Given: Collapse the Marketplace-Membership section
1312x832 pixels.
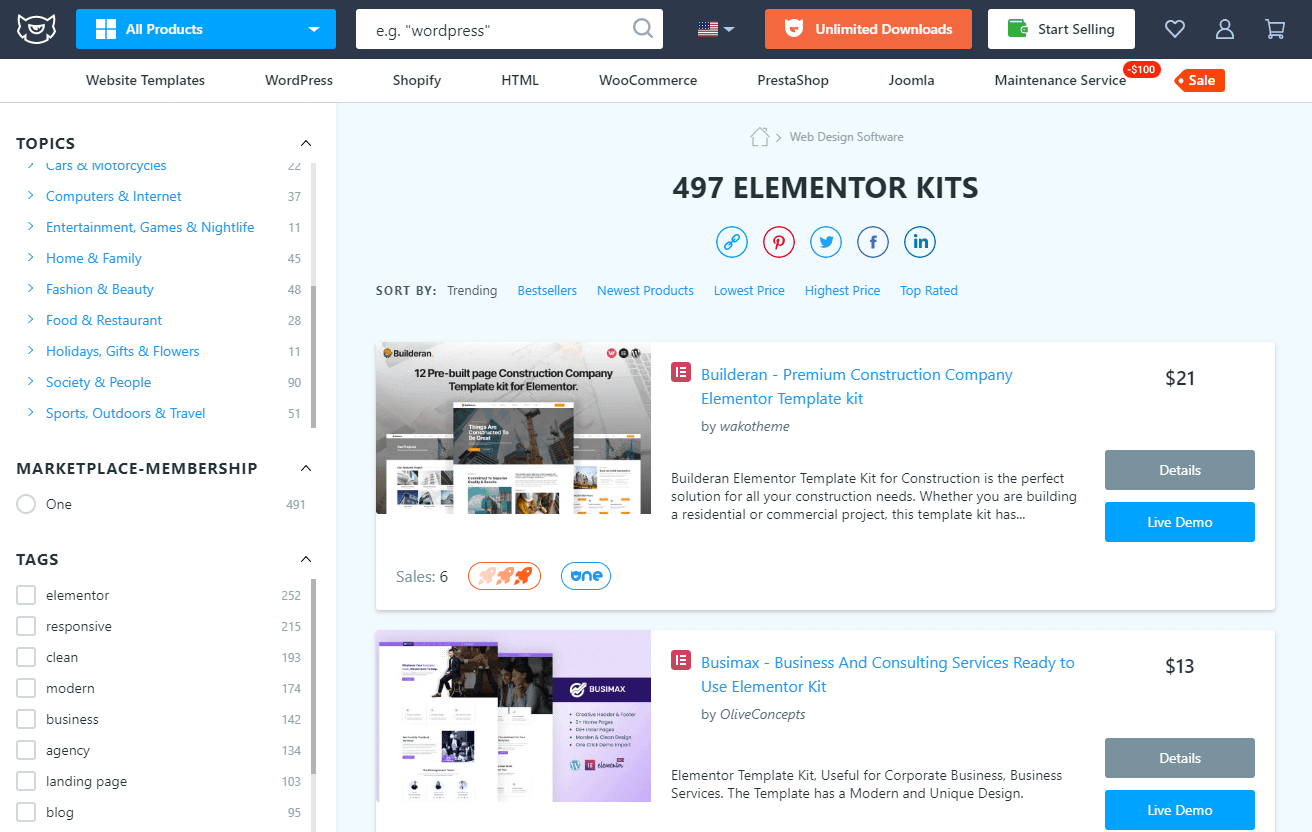Looking at the screenshot, I should click(x=306, y=468).
